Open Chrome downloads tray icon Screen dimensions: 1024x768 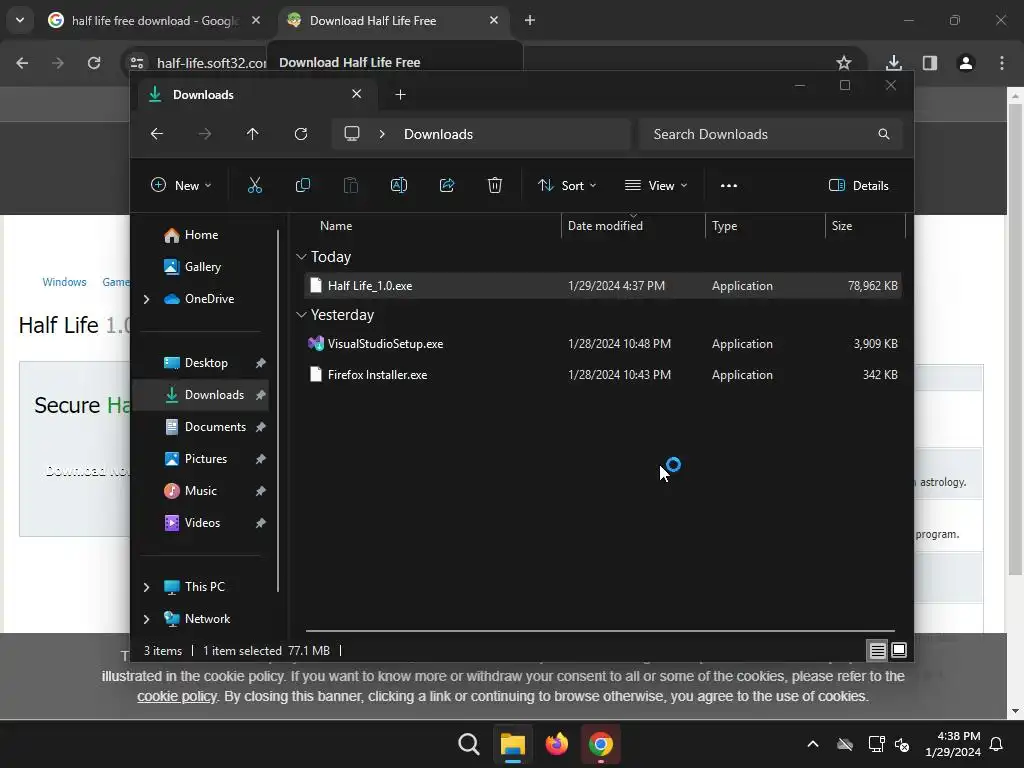(893, 63)
